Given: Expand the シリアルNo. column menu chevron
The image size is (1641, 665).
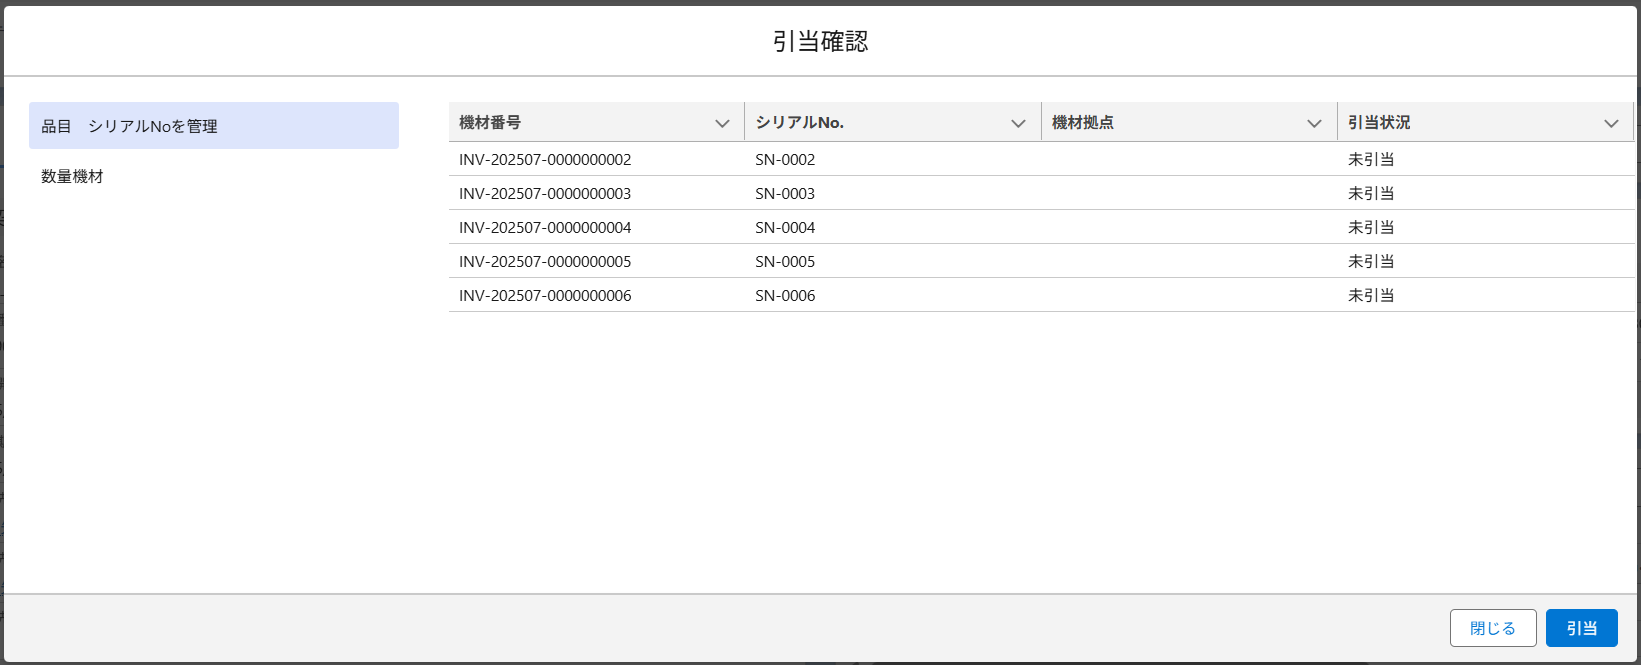Looking at the screenshot, I should click(1018, 123).
